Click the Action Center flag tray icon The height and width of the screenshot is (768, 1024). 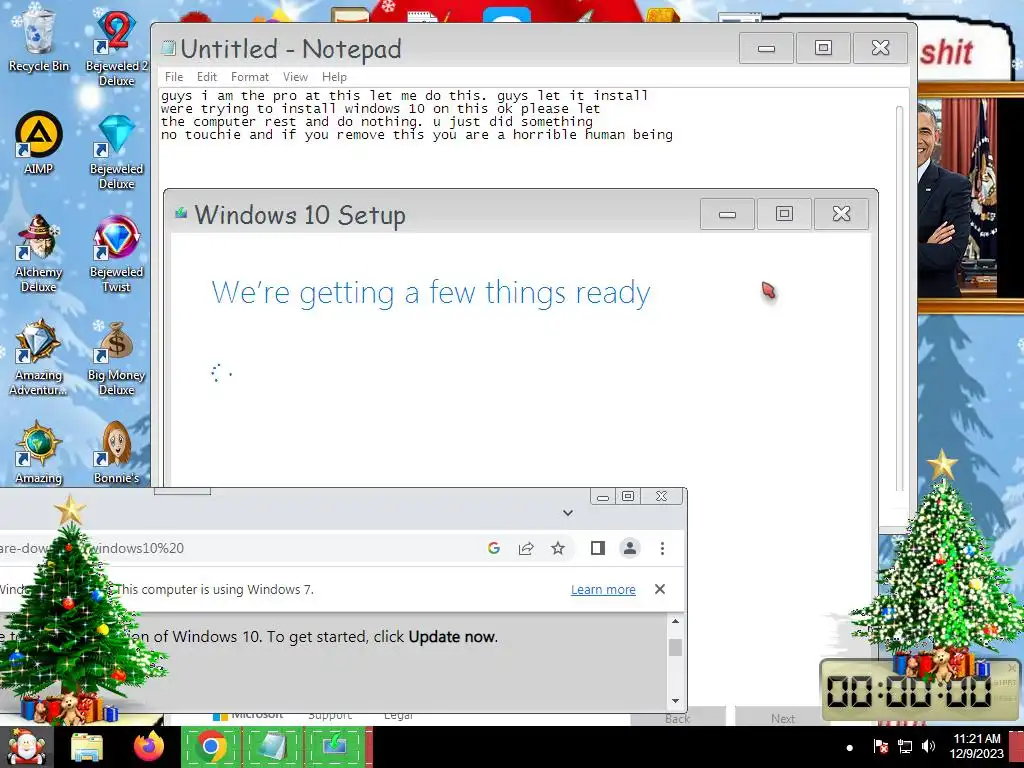point(880,746)
